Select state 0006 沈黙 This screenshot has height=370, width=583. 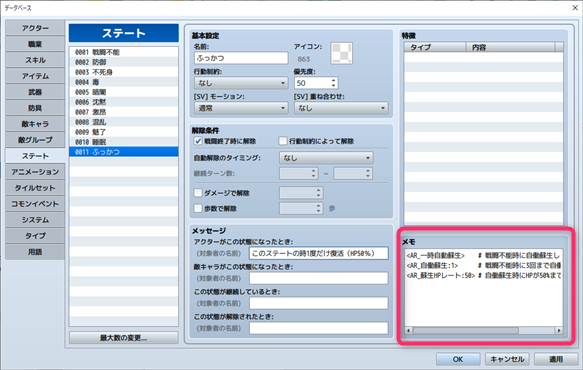click(123, 102)
